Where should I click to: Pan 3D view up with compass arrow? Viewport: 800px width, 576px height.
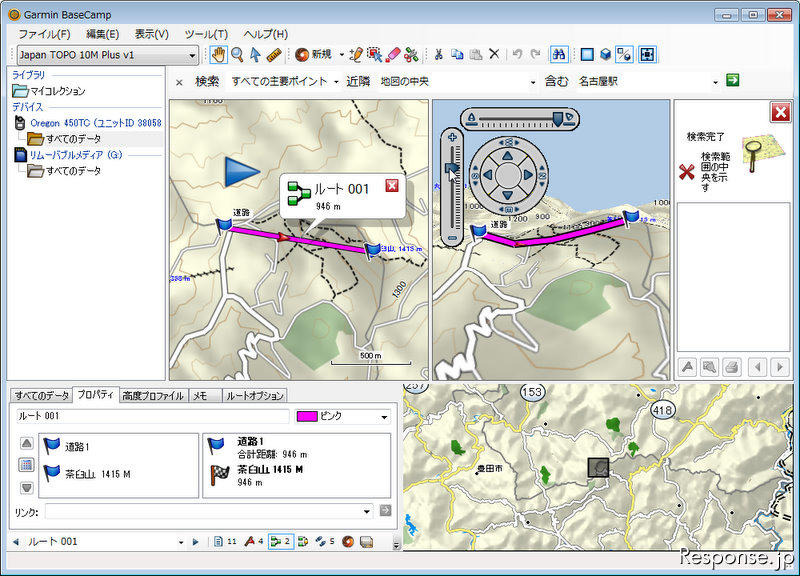[508, 155]
